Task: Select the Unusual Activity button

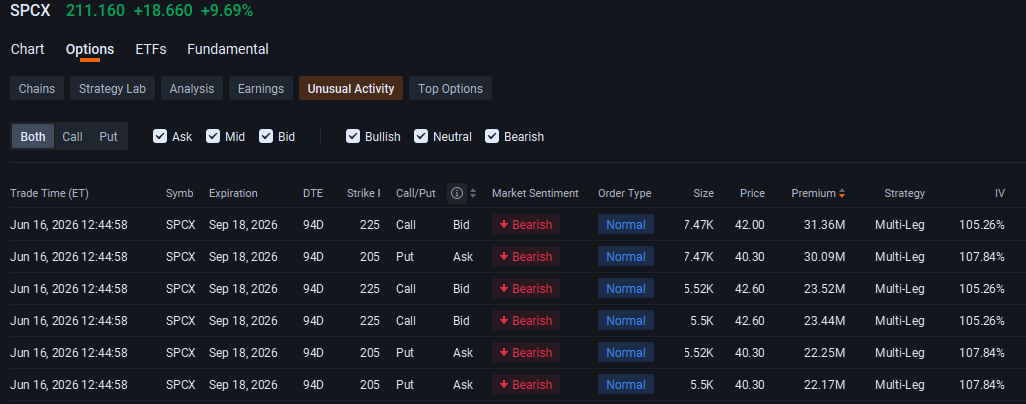Action: pos(351,88)
